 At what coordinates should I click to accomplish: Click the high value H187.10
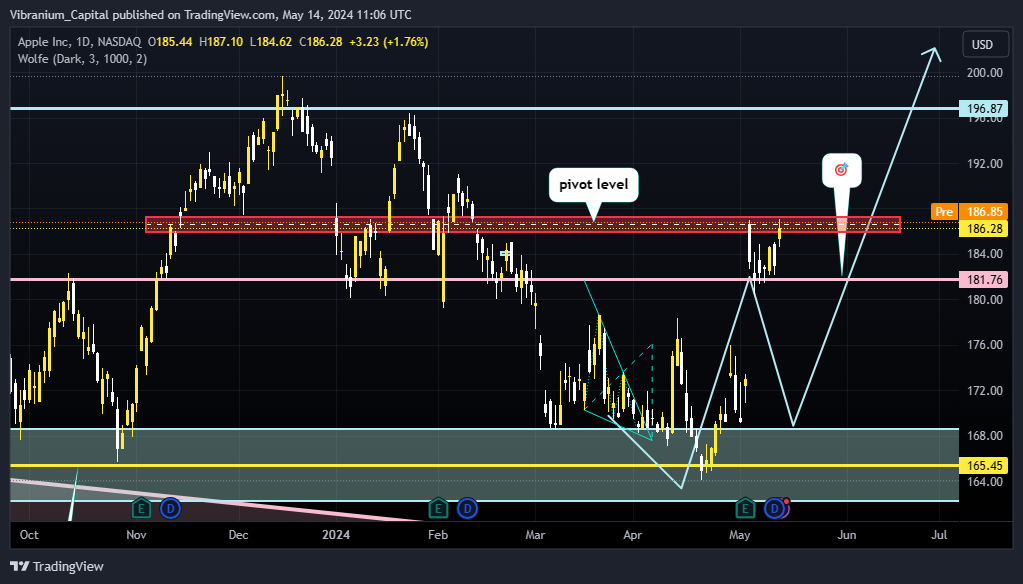tap(221, 42)
